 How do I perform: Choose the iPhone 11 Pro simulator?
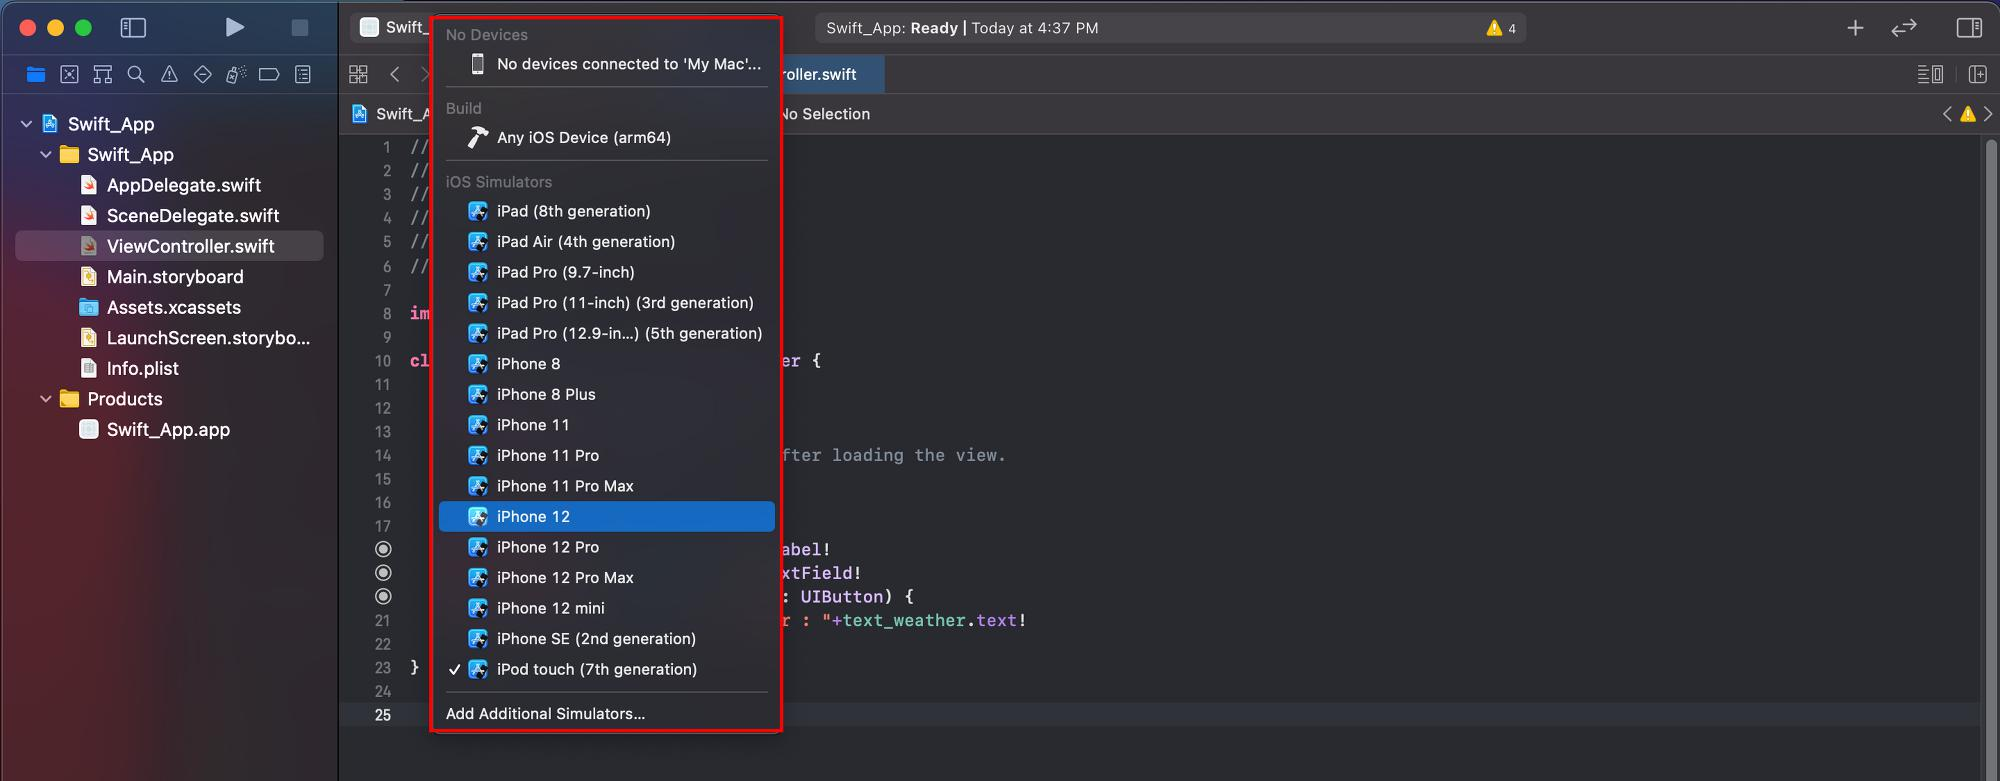pyautogui.click(x=606, y=456)
